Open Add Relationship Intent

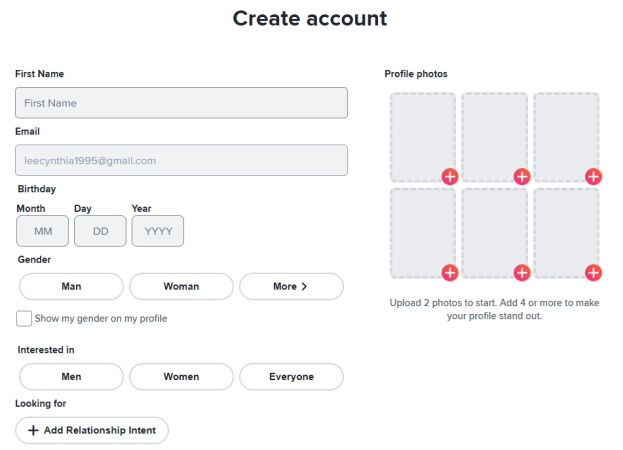click(92, 430)
